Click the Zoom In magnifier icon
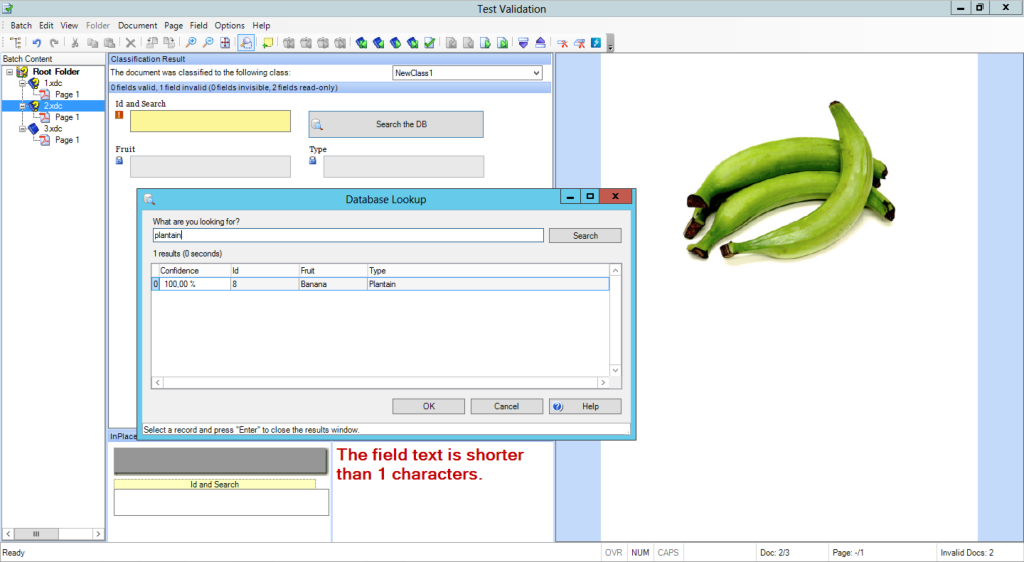Screen dimensions: 1024x562 coord(190,43)
